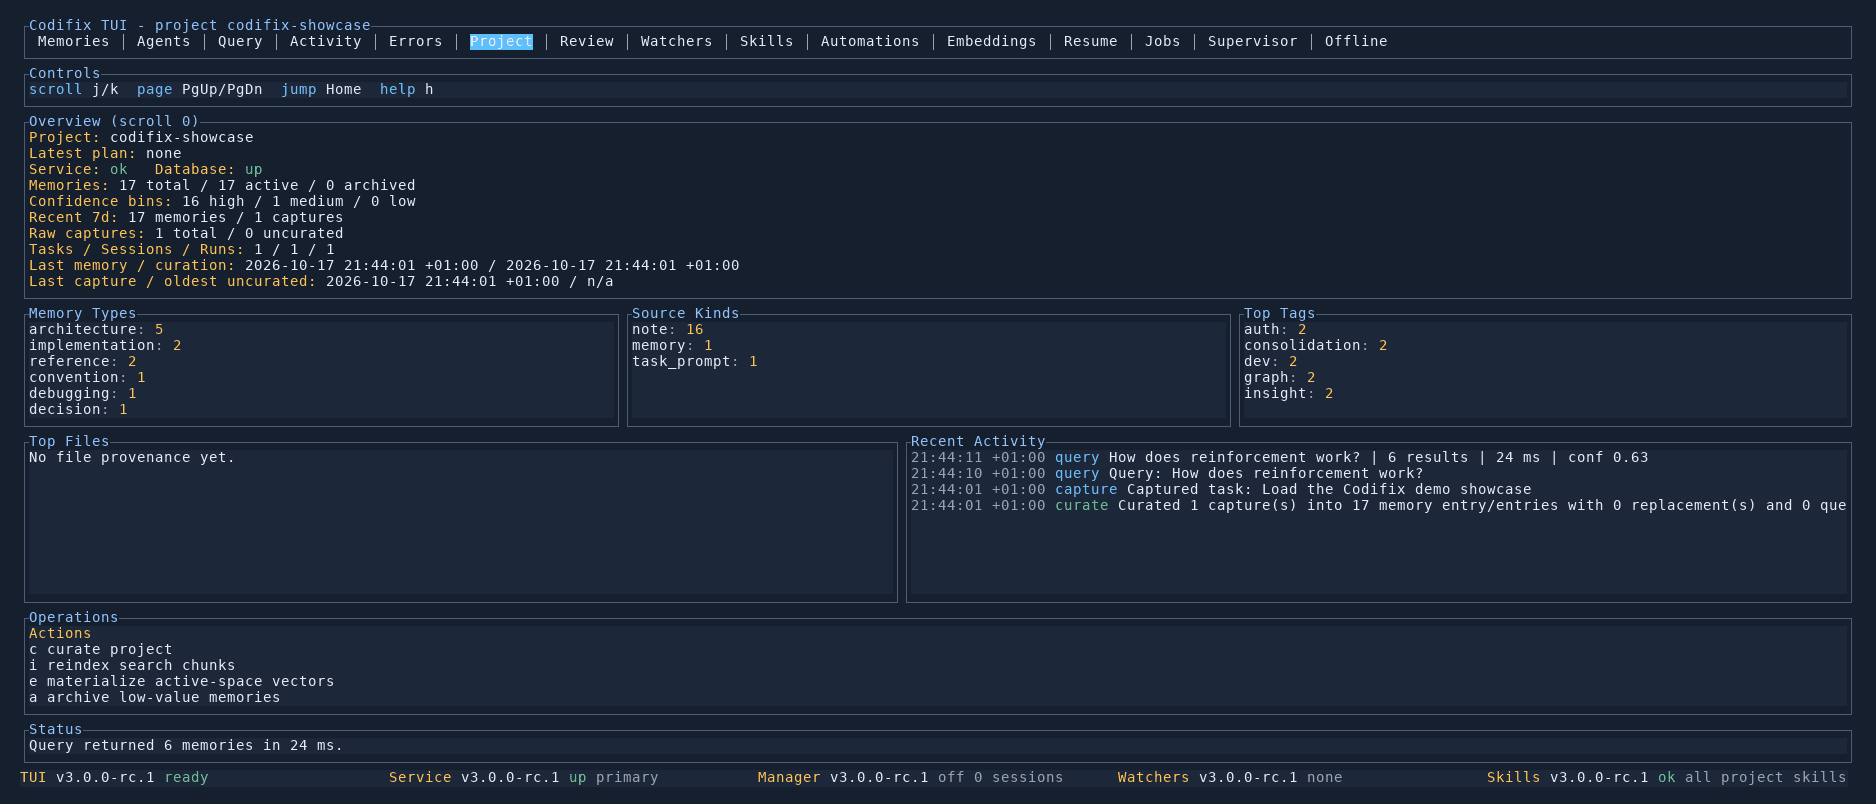Select the Activity tab

(325, 41)
